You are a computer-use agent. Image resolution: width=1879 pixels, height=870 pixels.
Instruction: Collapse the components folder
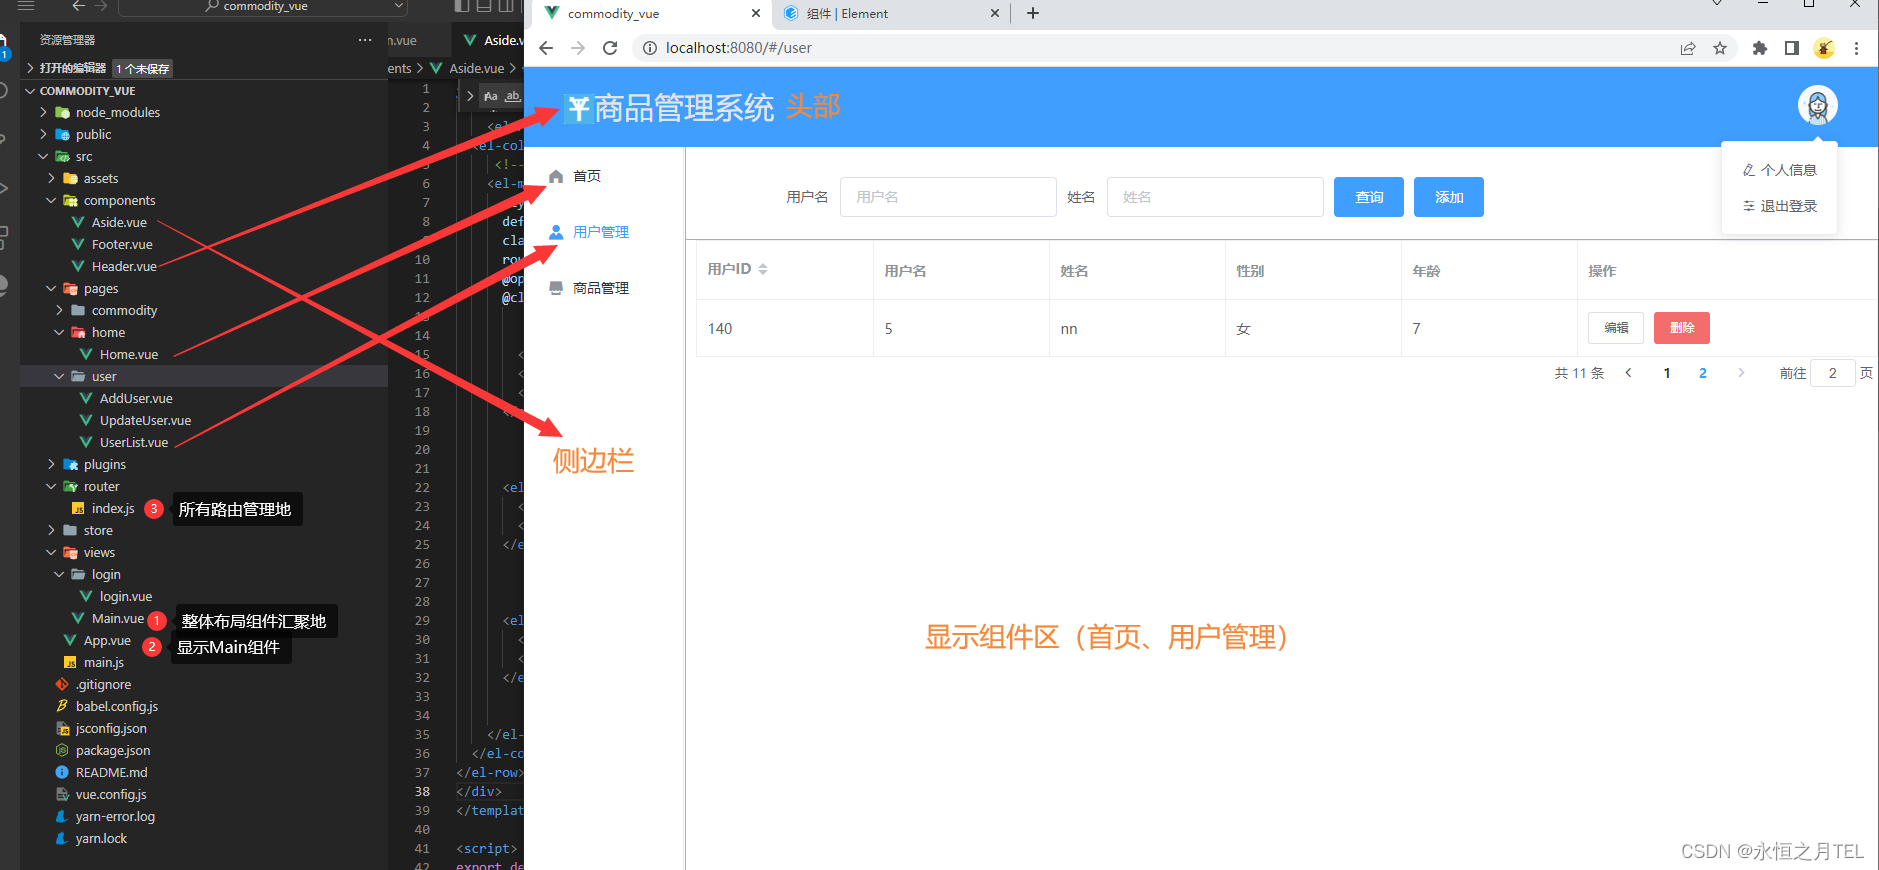tap(51, 200)
